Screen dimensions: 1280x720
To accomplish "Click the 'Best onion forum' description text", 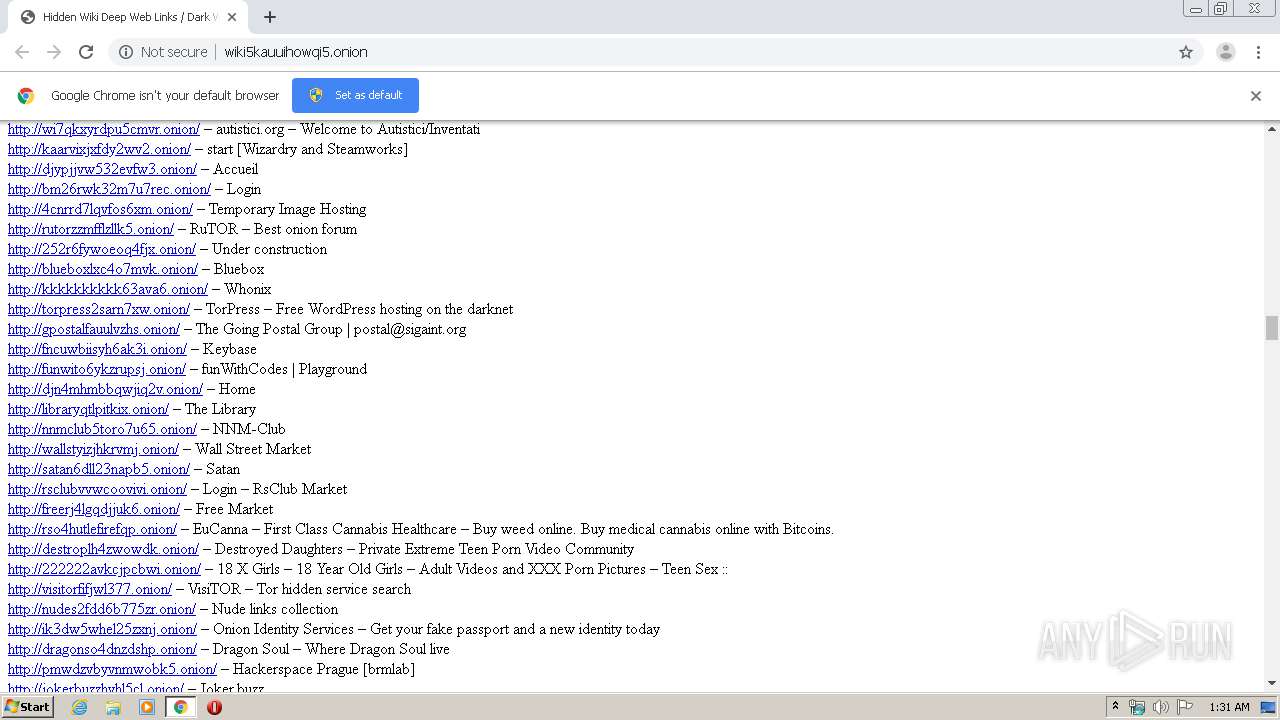I will pyautogui.click(x=305, y=229).
